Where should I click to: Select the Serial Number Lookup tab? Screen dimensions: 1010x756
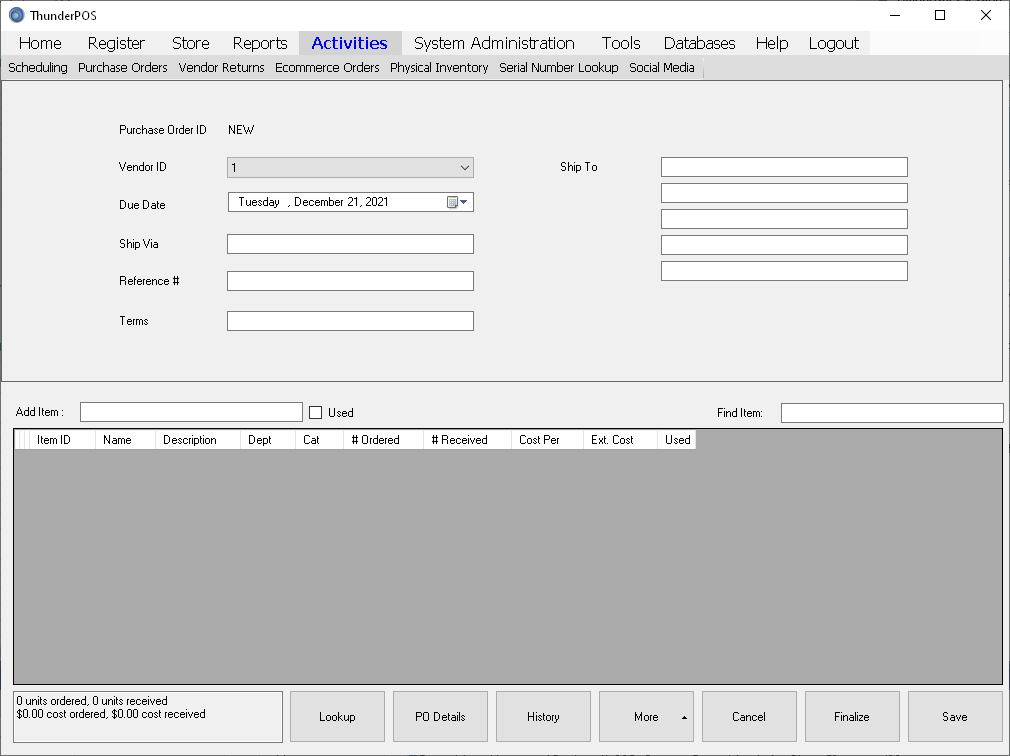[558, 68]
